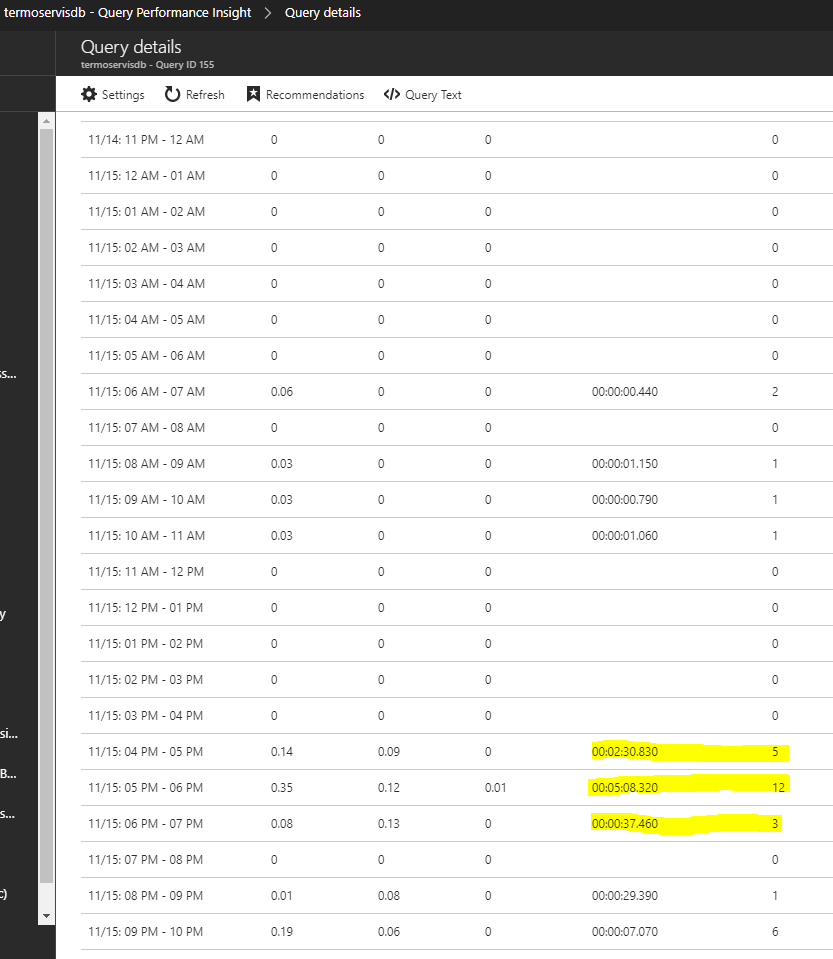Screen dimensions: 833x959
Task: Click the Query Text toolbar label
Action: click(433, 94)
